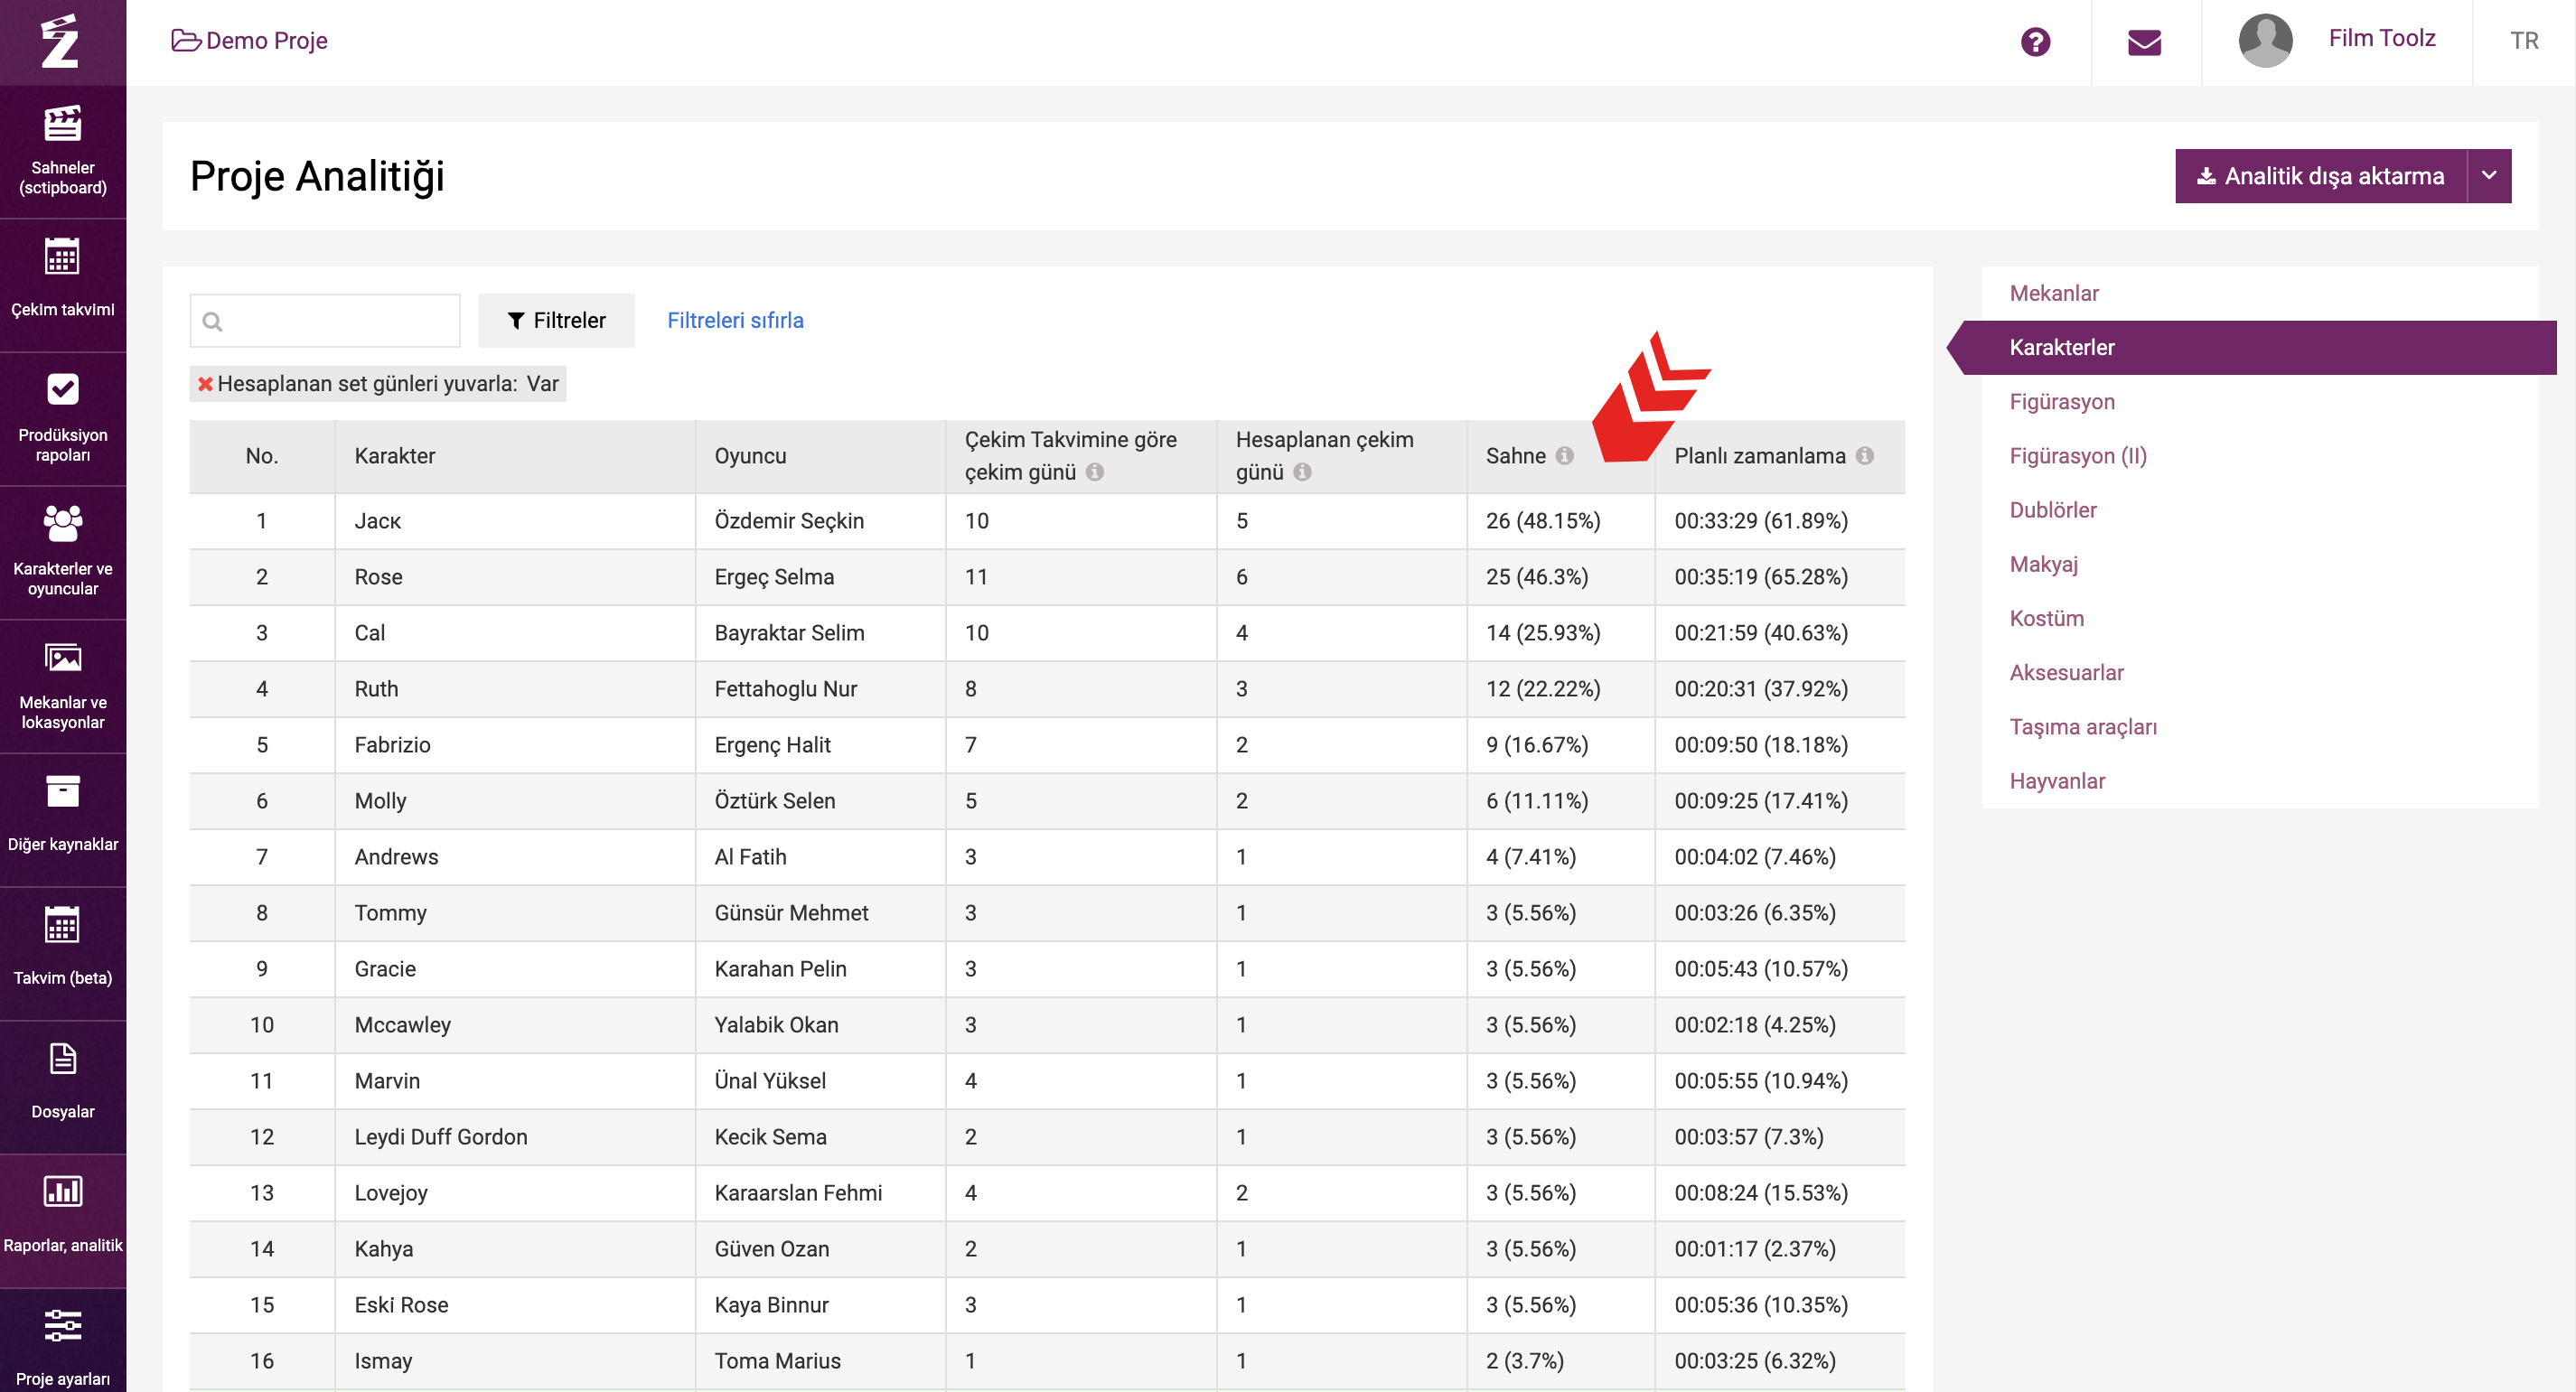Open Çekim takvimi in the sidebar
This screenshot has width=2576, height=1392.
pos(63,285)
